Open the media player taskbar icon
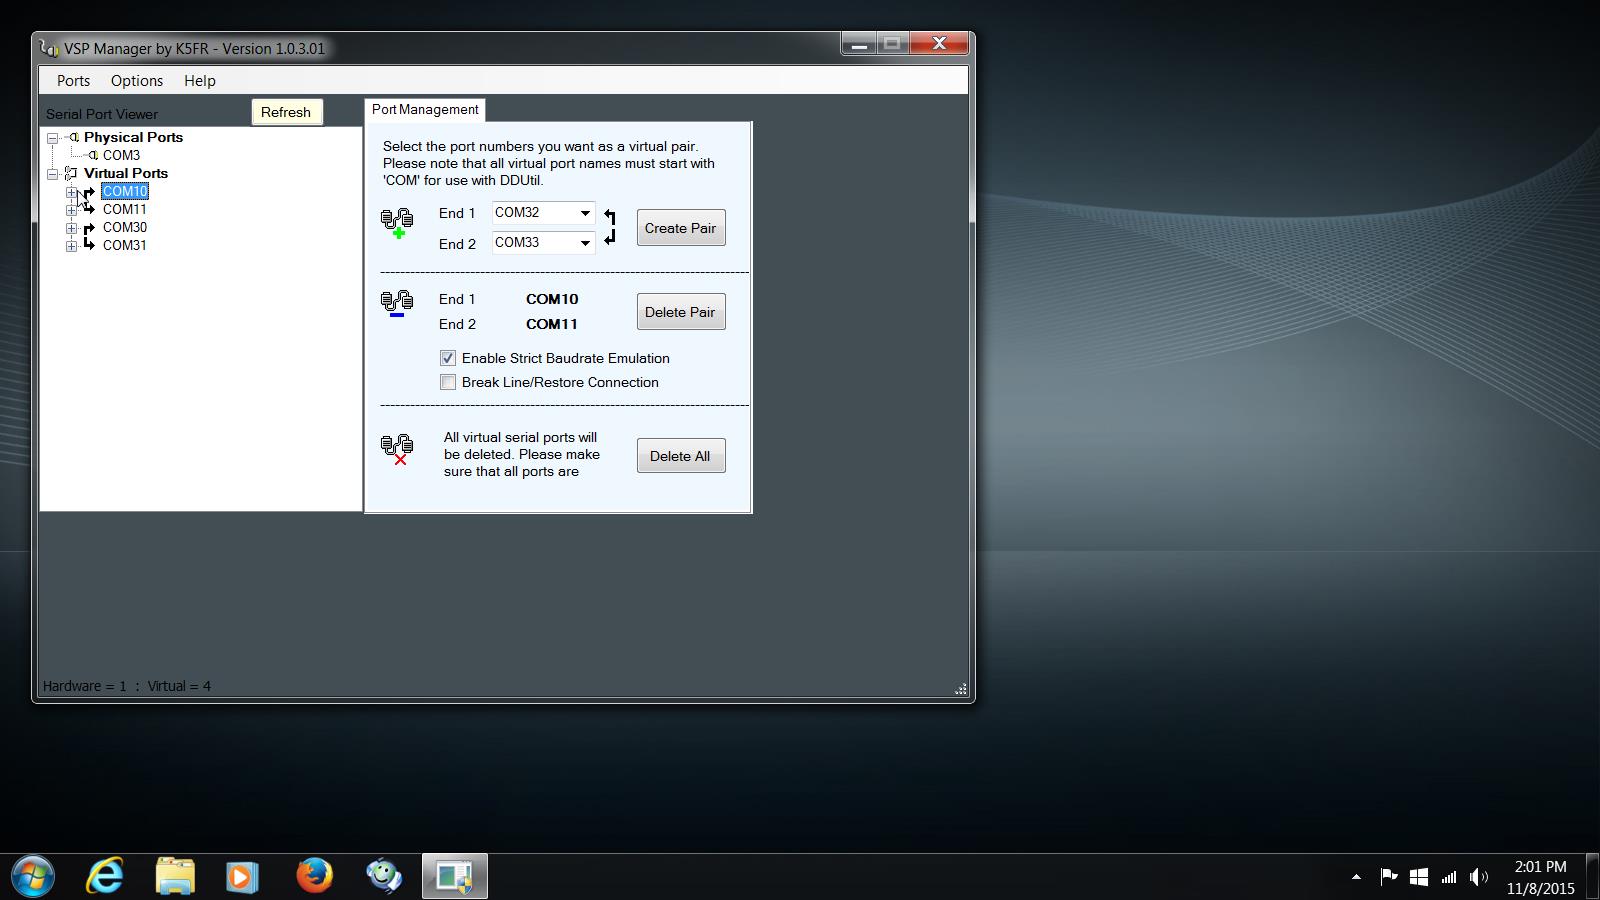This screenshot has height=900, width=1600. tap(241, 877)
